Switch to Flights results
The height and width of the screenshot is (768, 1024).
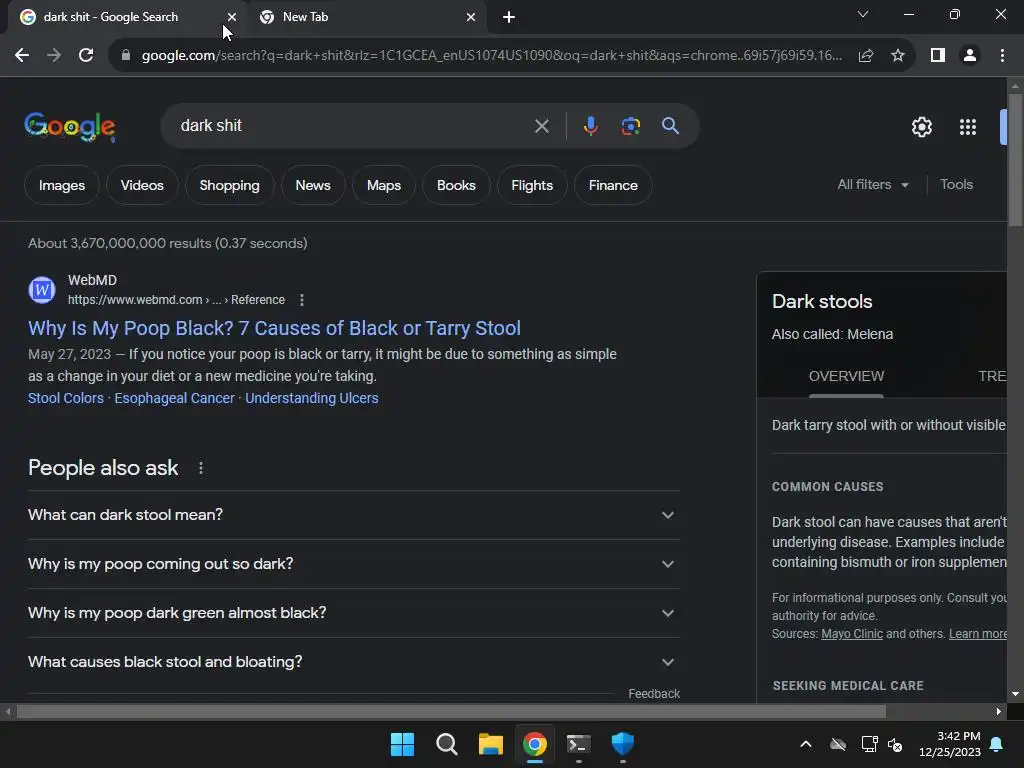[532, 185]
